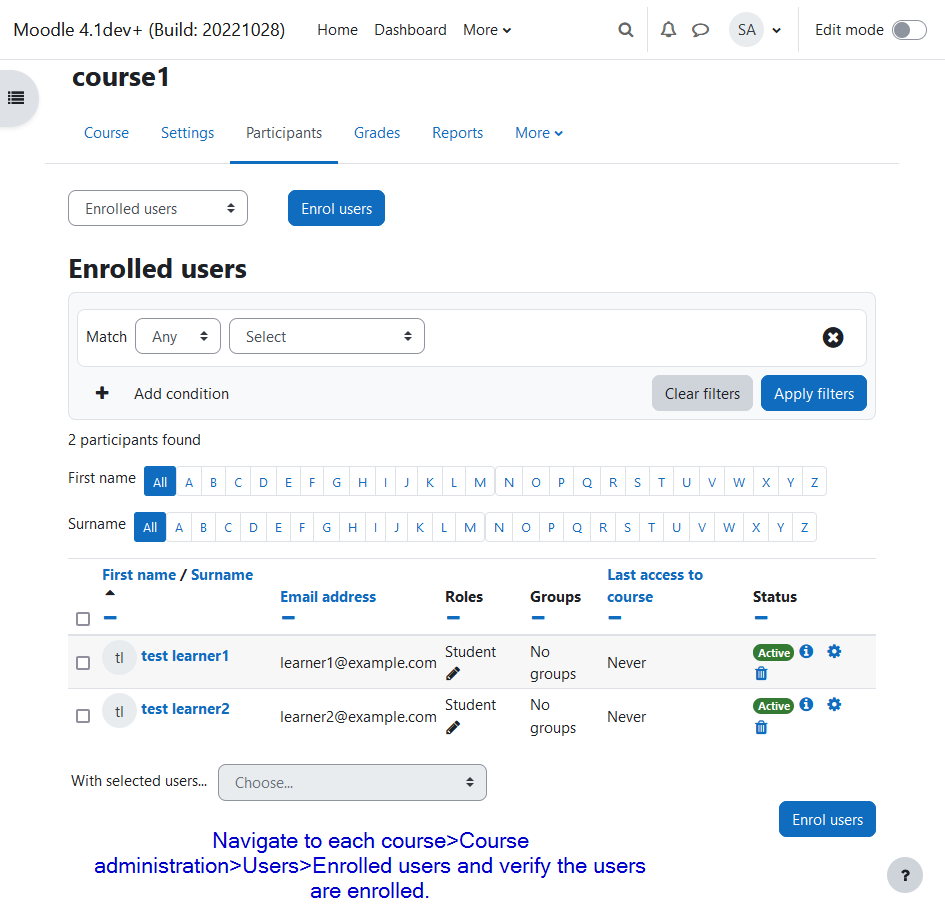
Task: Click Apply filters button
Action: [814, 393]
